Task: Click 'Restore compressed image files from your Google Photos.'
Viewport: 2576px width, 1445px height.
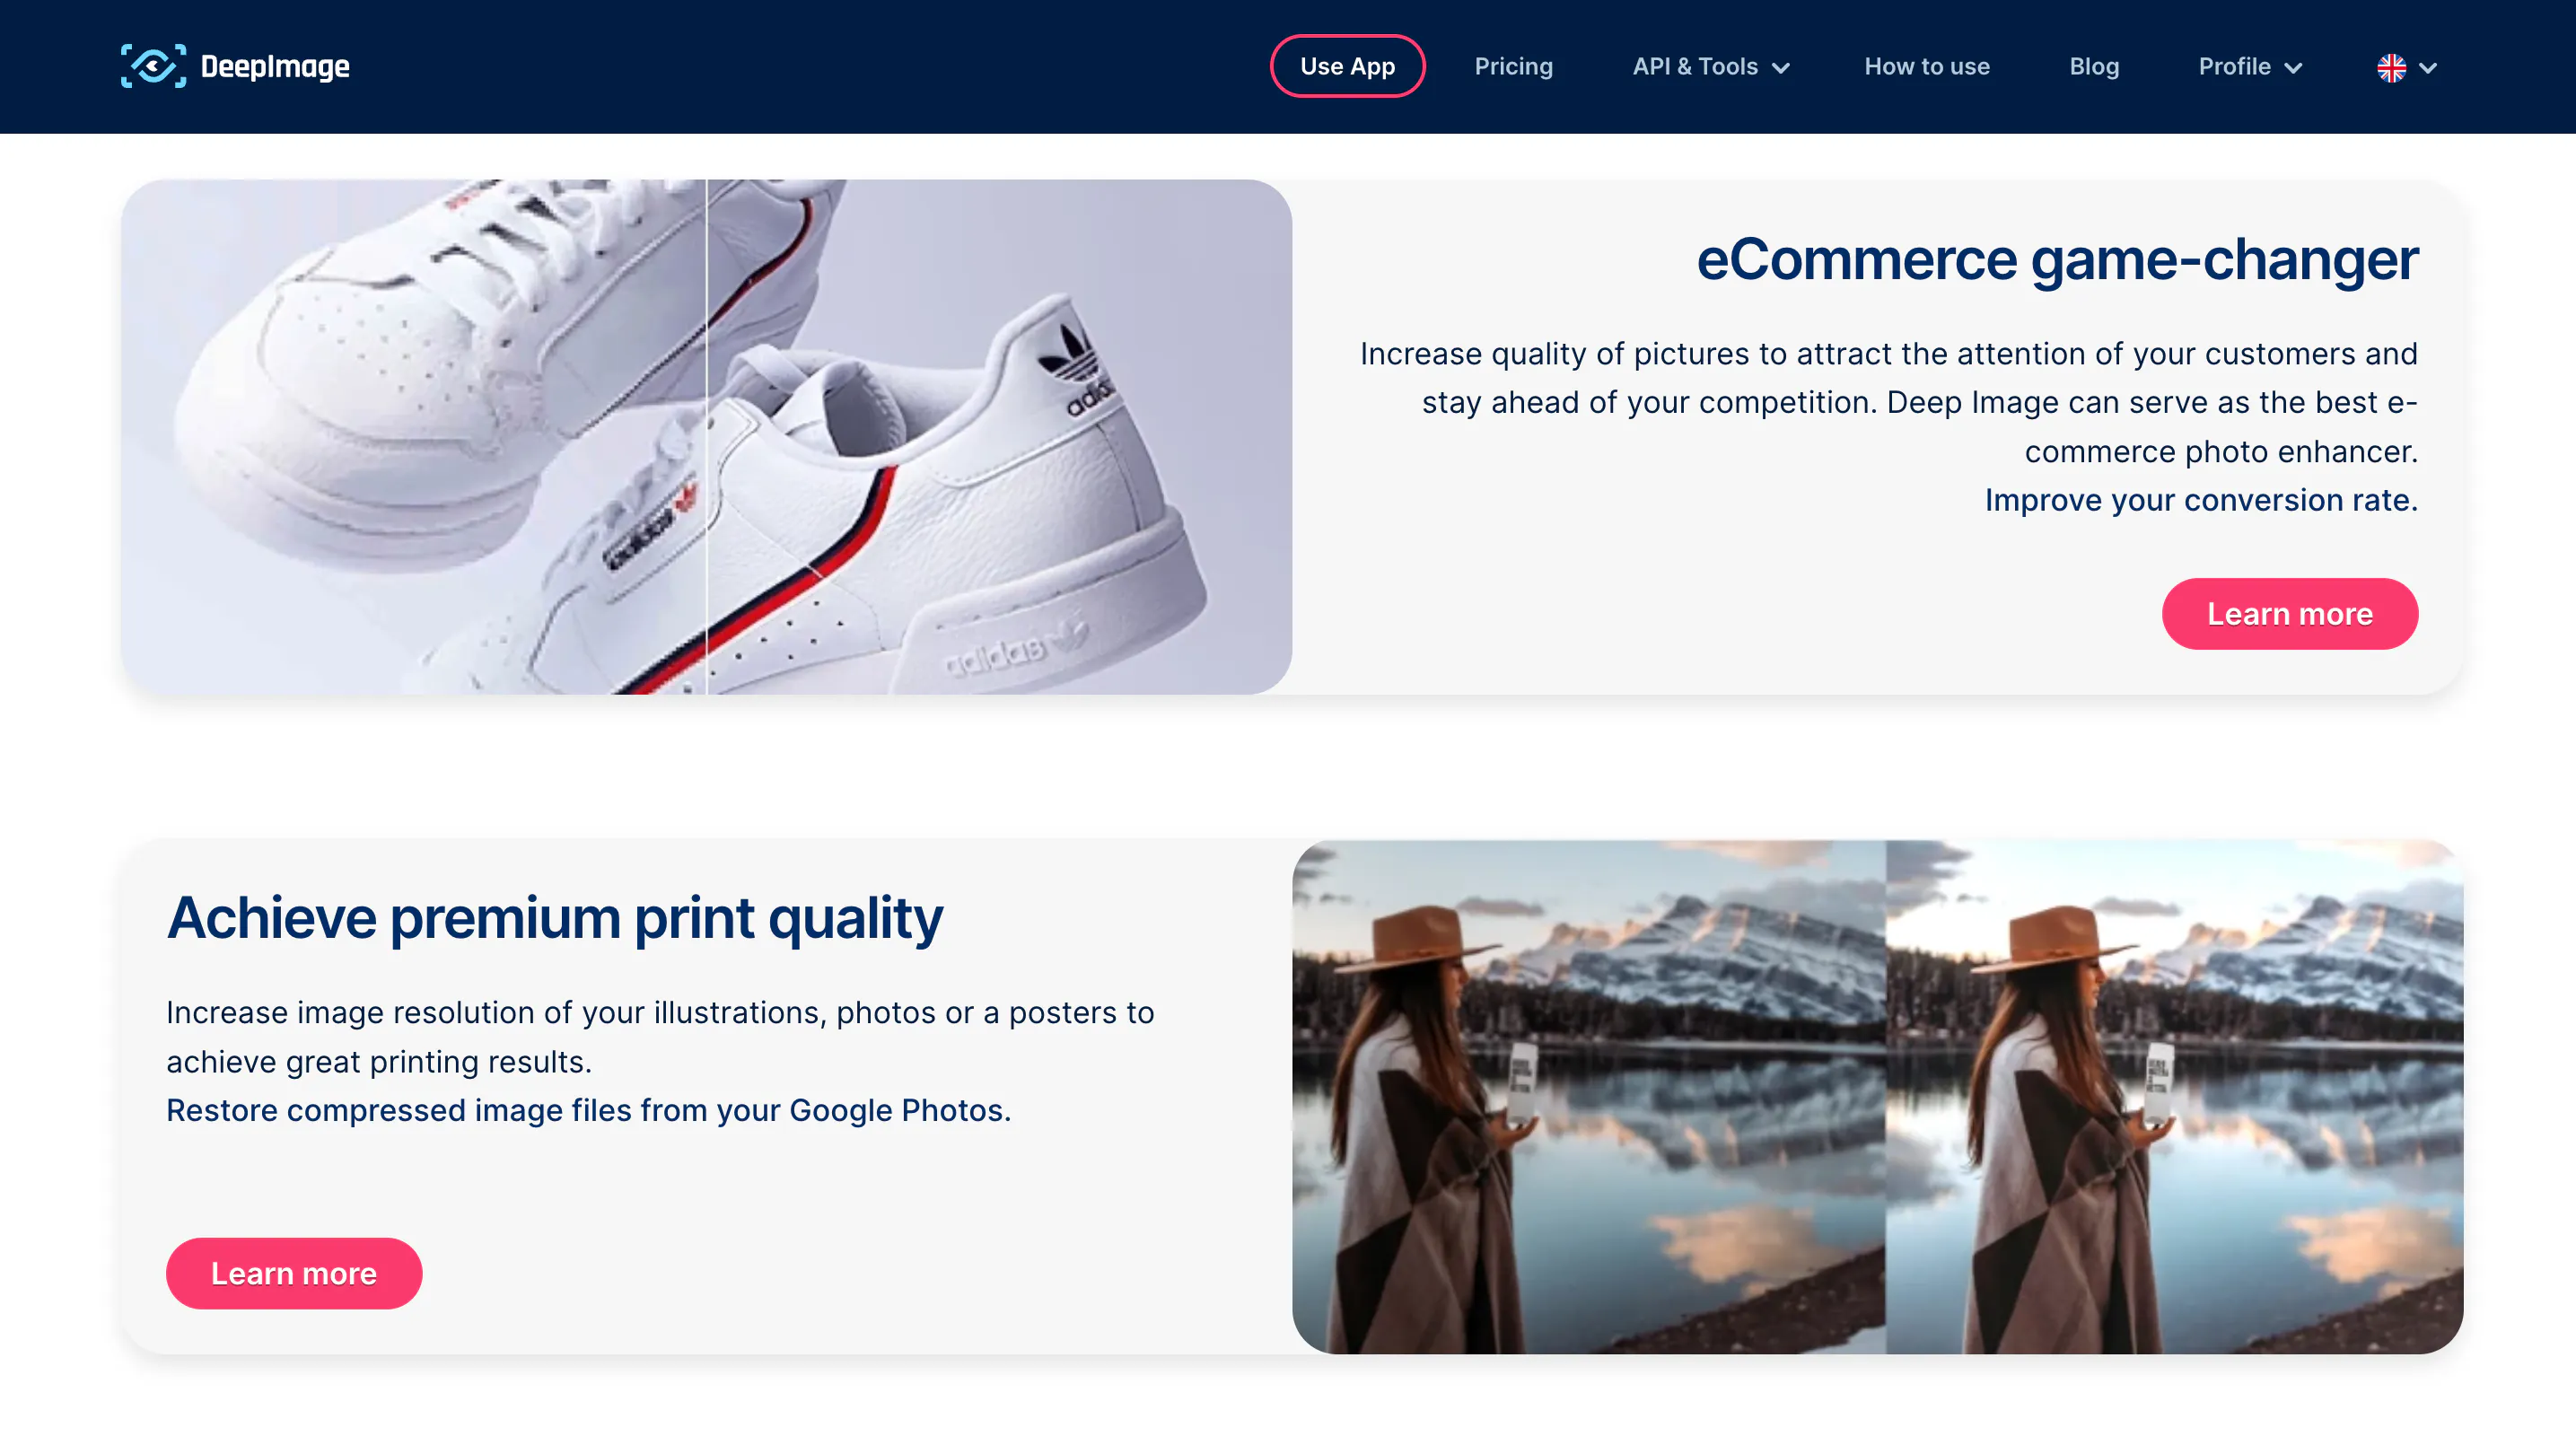Action: click(588, 1110)
